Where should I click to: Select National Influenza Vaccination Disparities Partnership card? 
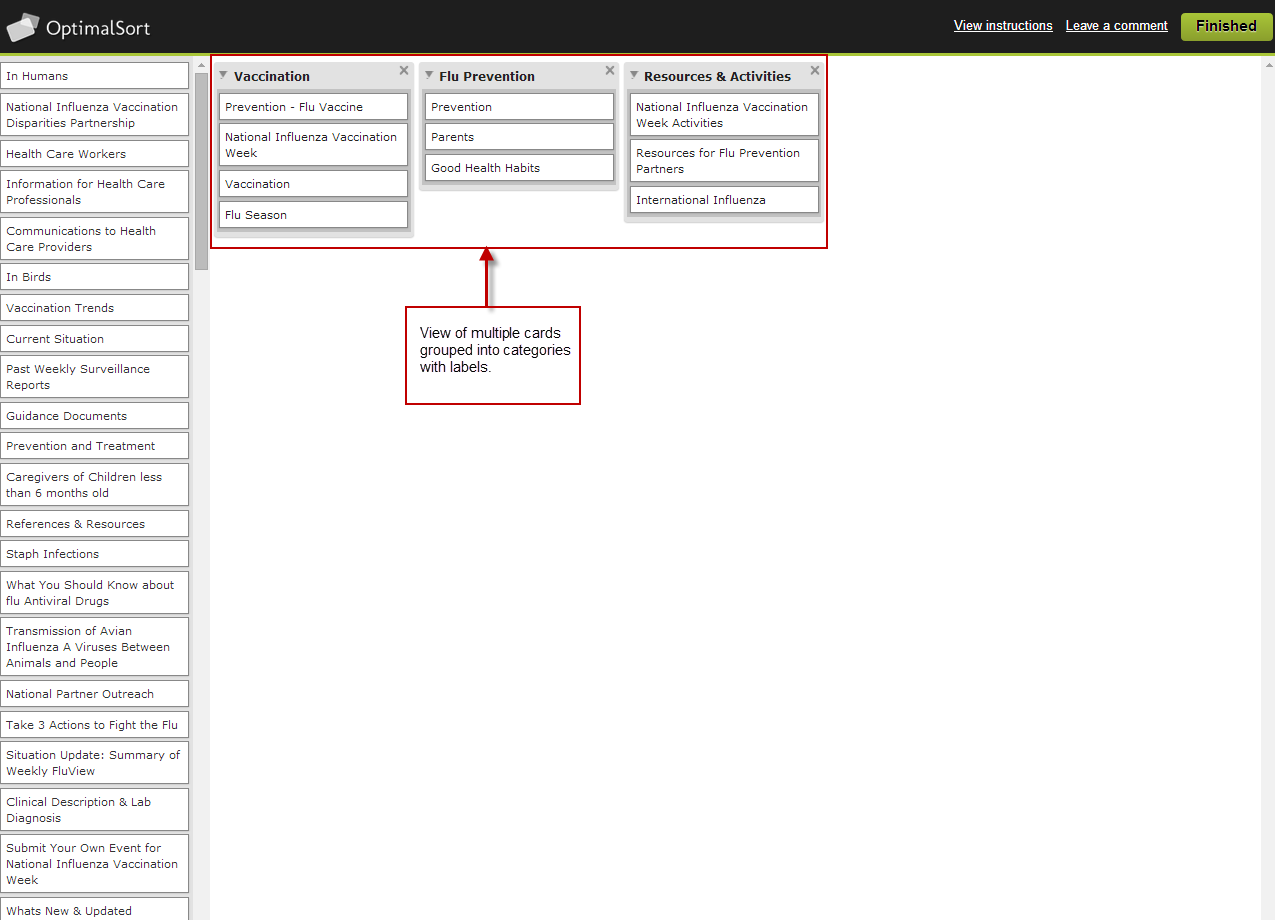tap(94, 115)
